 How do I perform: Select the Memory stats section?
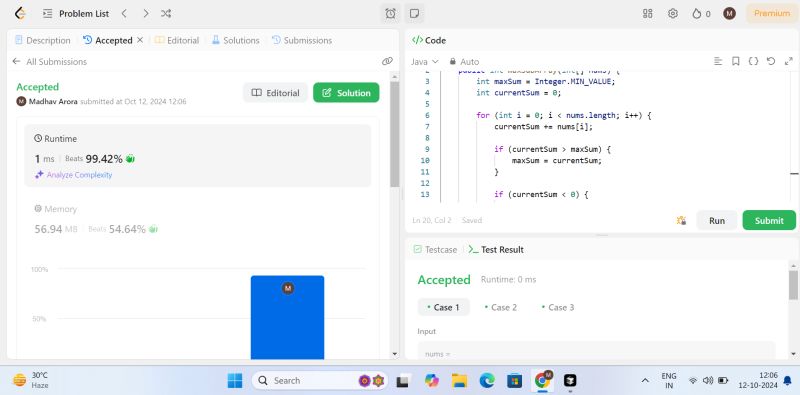(197, 219)
